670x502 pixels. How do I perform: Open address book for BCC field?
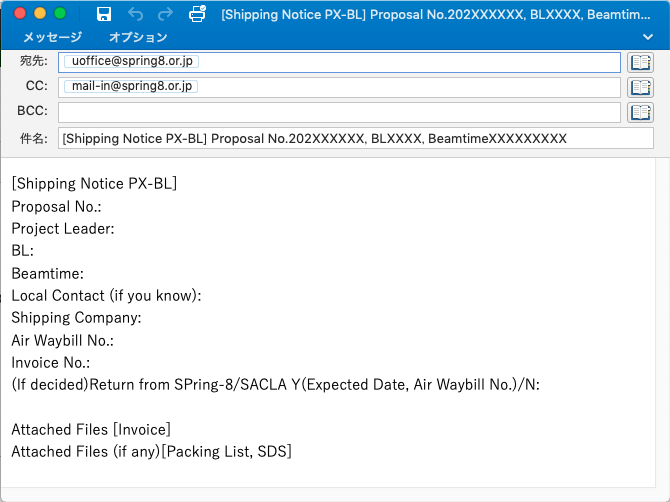point(640,112)
